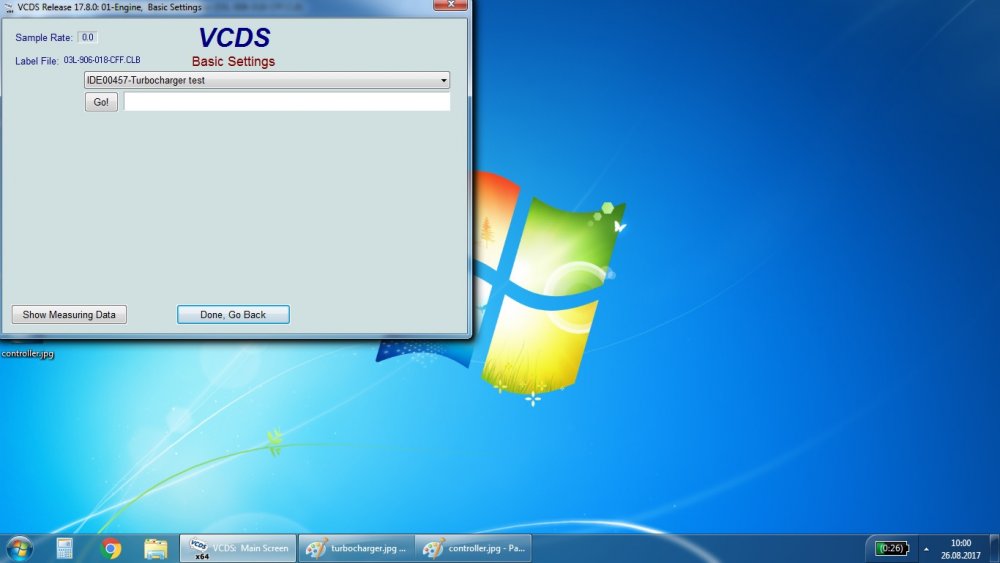Open the Windows Start menu orb
Image resolution: width=1000 pixels, height=563 pixels.
(19, 548)
